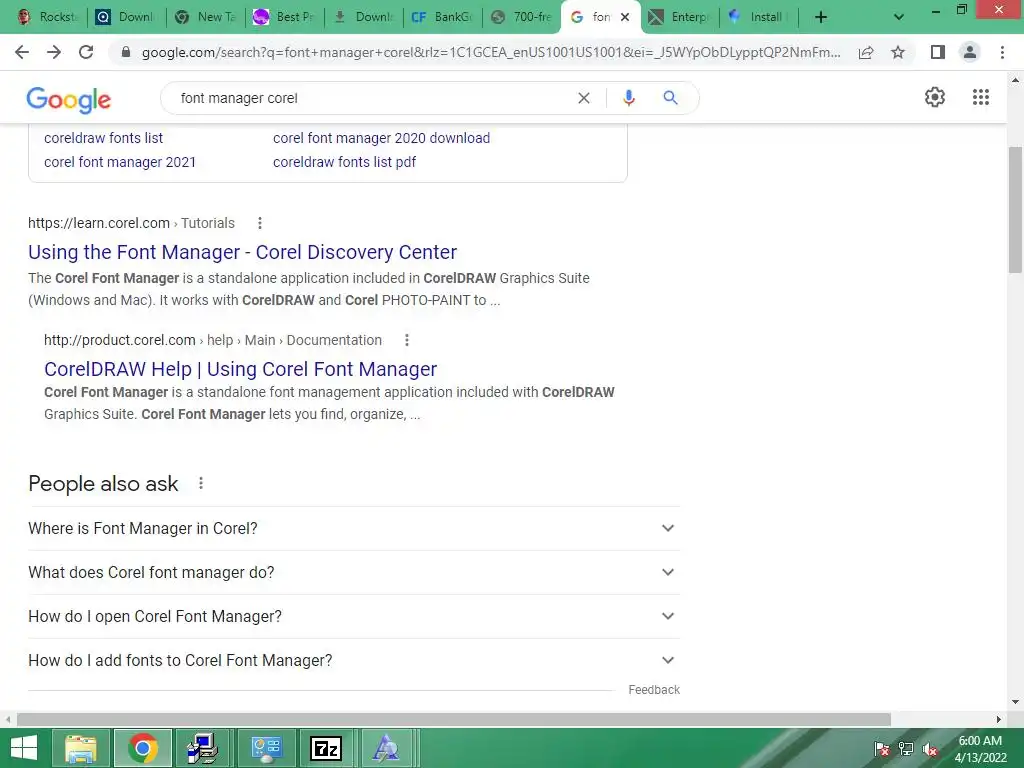The width and height of the screenshot is (1024, 768).
Task: Open taskbar clock showing 6:00 AM
Action: coord(980,749)
